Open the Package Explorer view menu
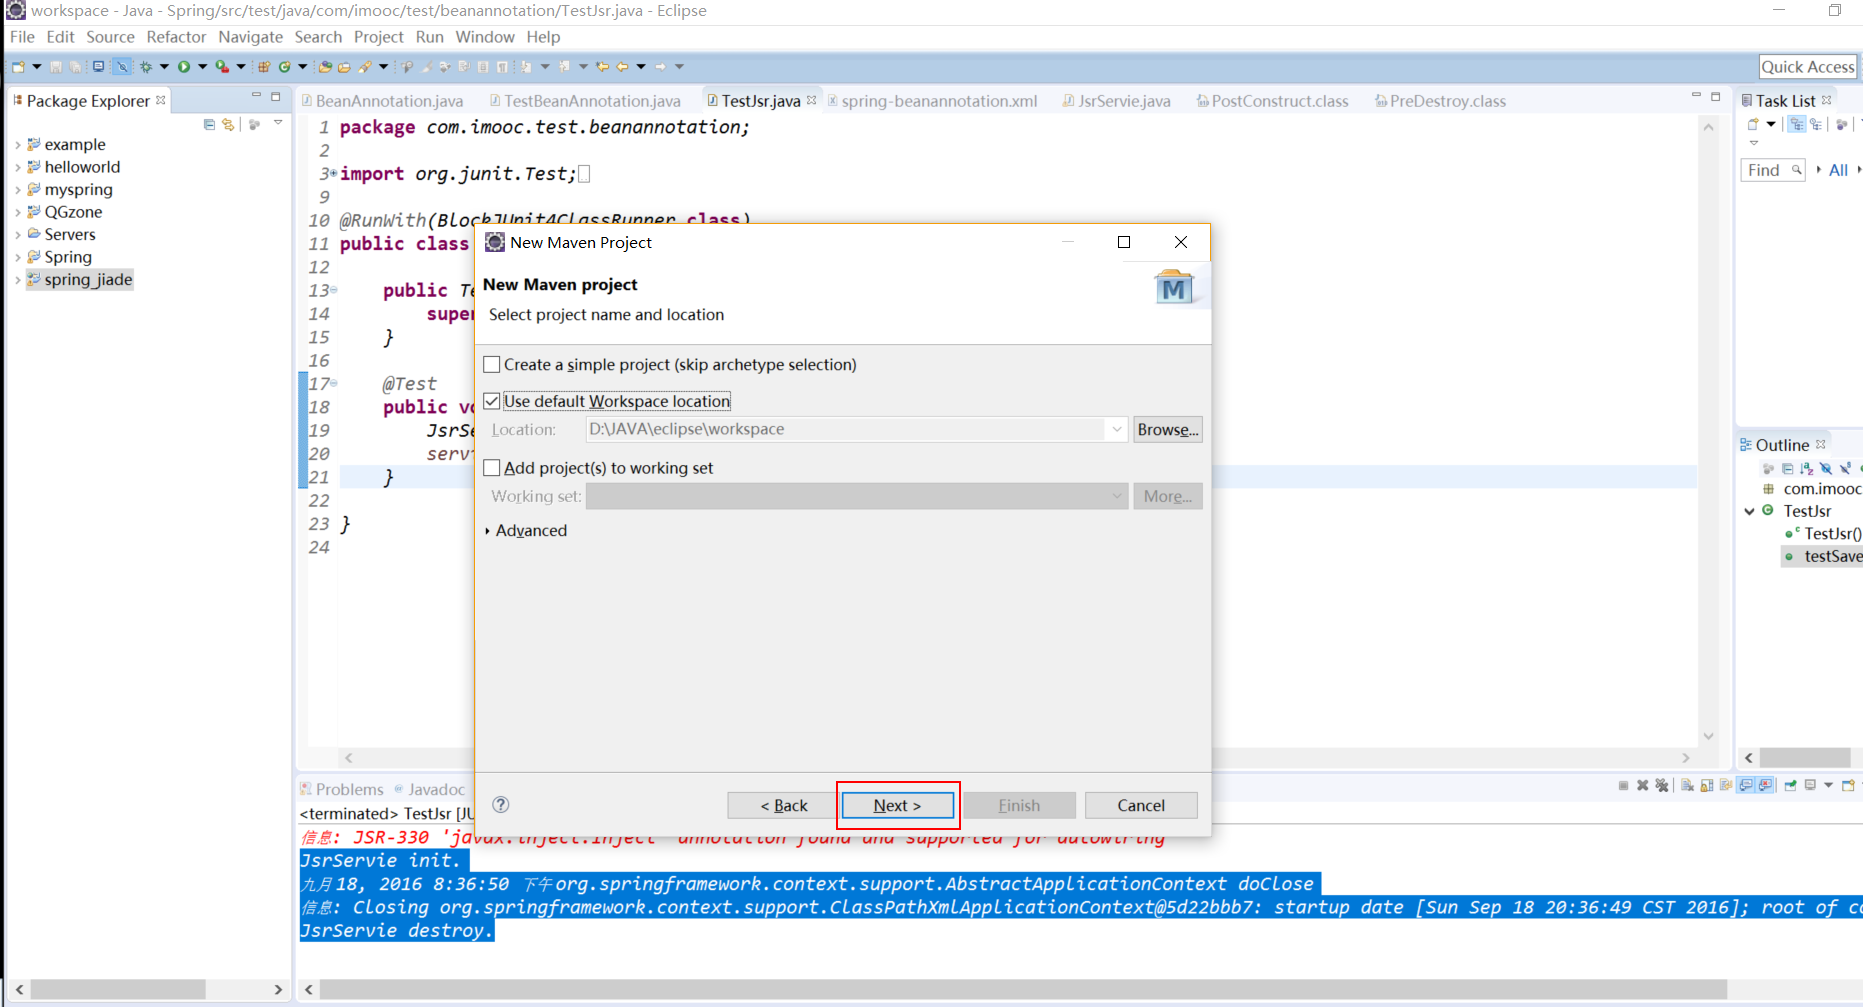 (278, 123)
